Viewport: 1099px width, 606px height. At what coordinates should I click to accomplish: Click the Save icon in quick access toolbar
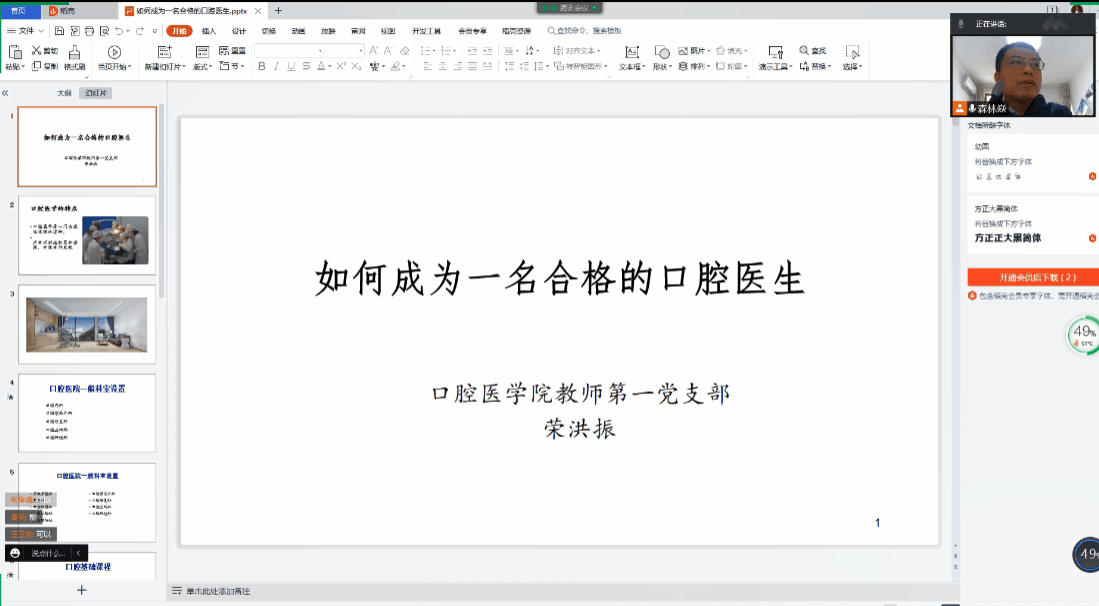click(x=60, y=31)
